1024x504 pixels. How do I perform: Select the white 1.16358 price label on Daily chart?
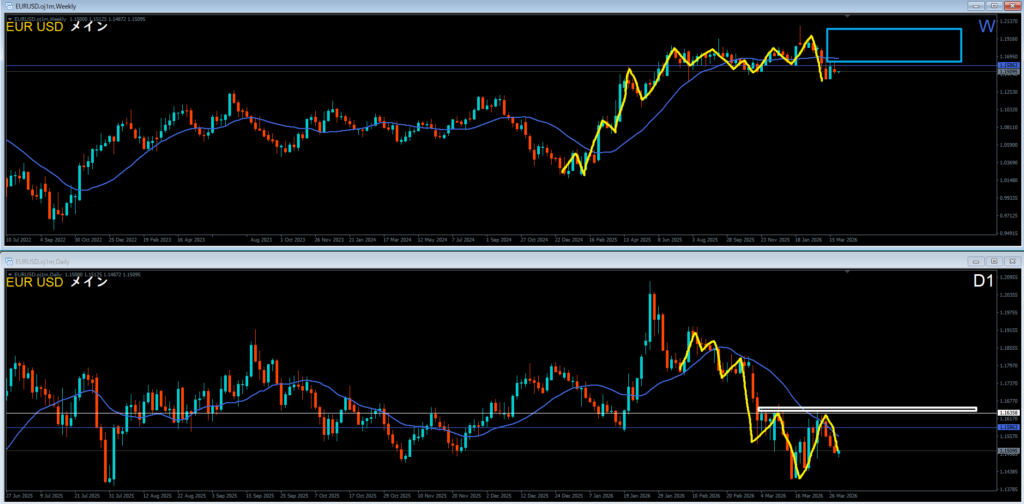click(x=1008, y=413)
